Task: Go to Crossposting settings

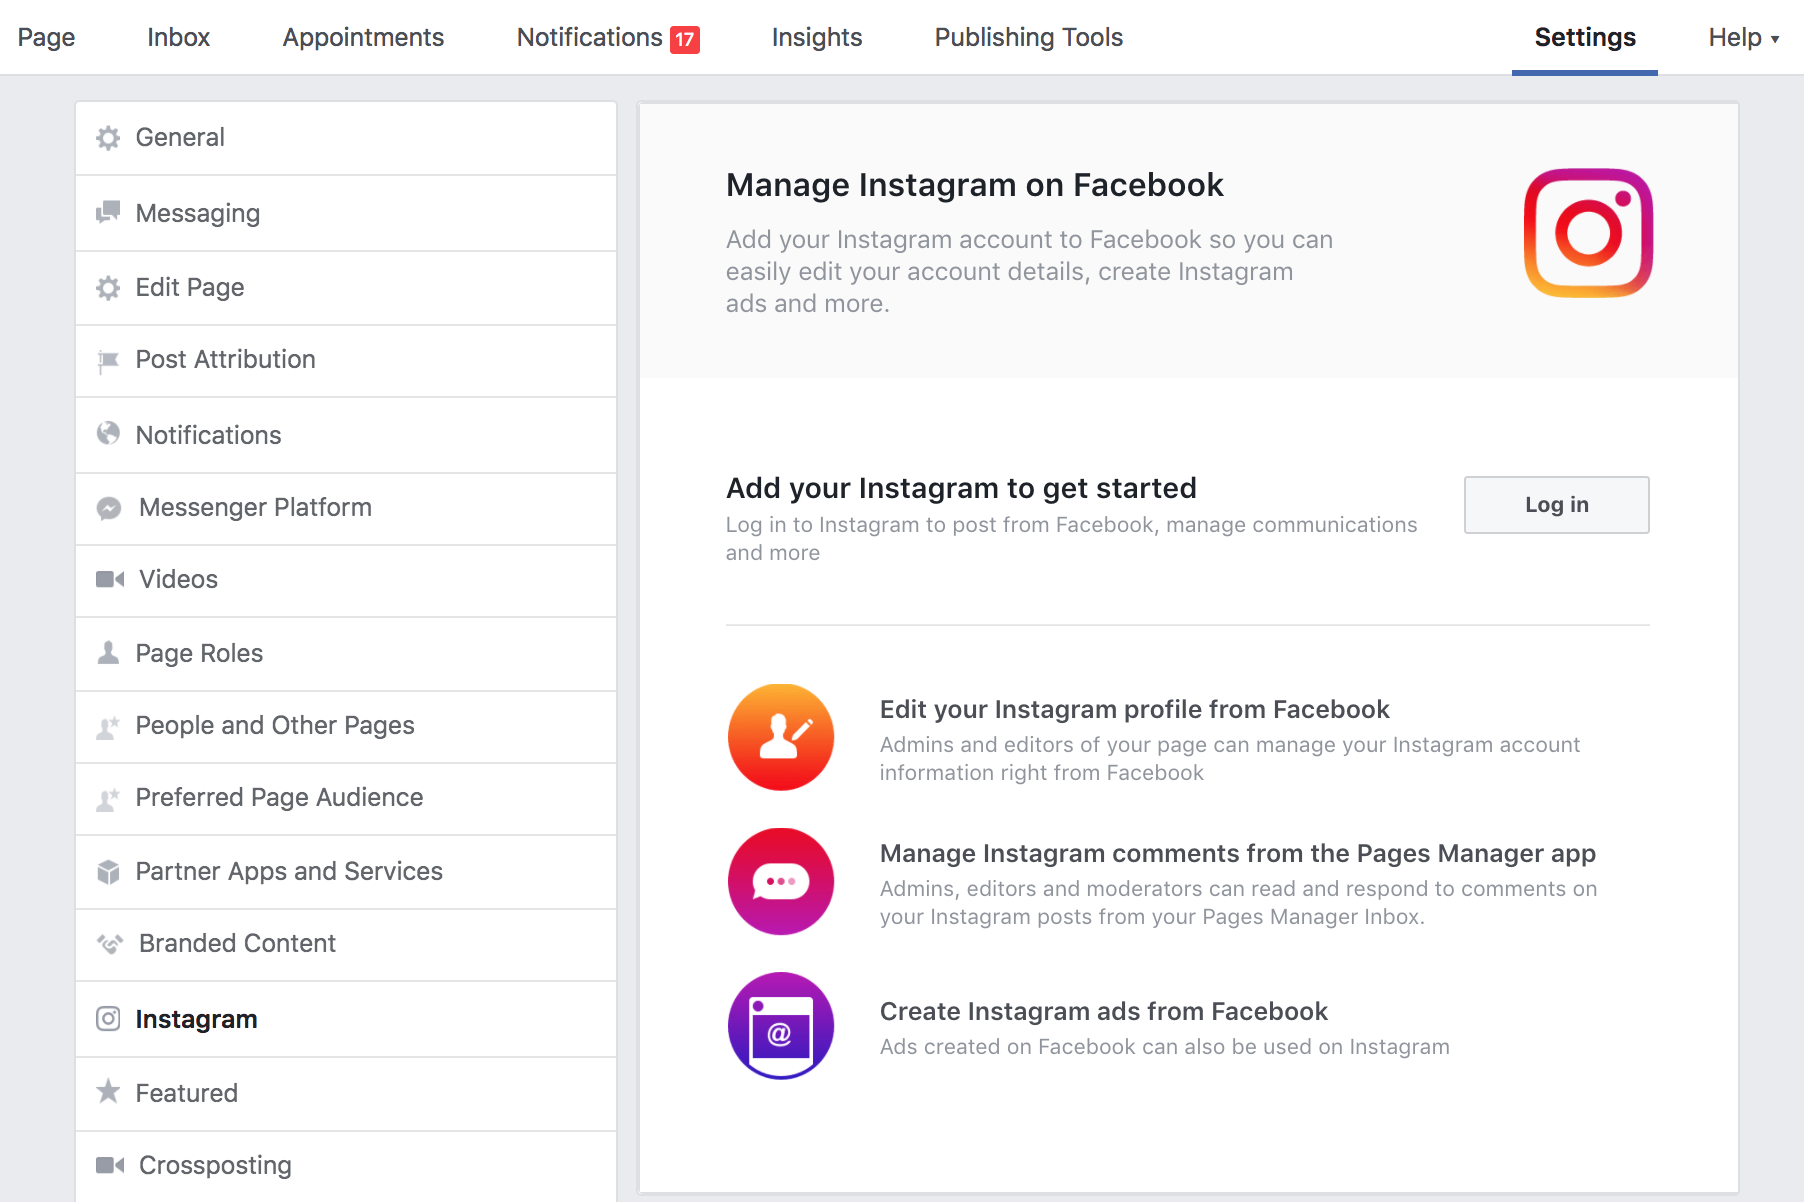Action: [x=215, y=1165]
